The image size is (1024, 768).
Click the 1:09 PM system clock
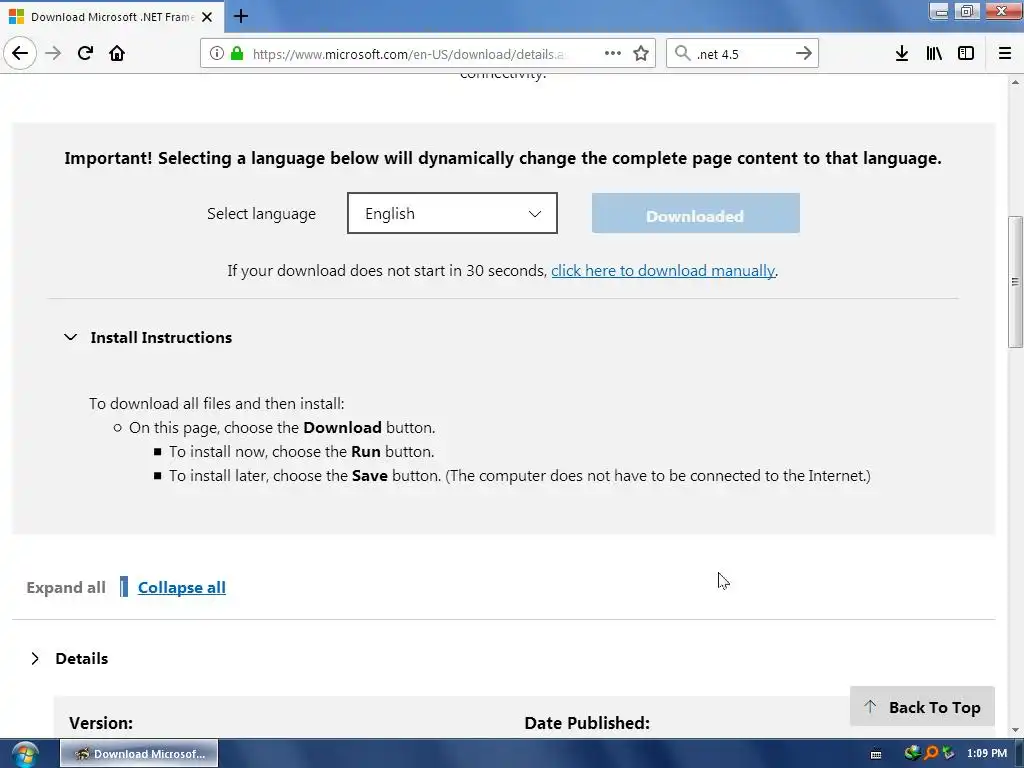(987, 753)
